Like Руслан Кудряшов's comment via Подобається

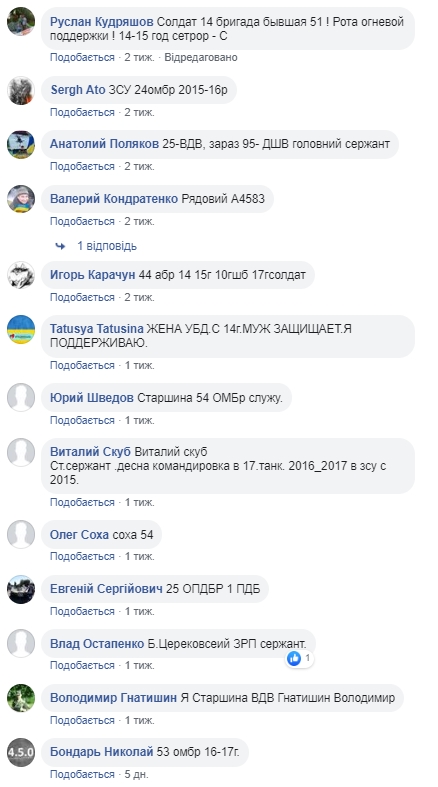[x=82, y=57]
